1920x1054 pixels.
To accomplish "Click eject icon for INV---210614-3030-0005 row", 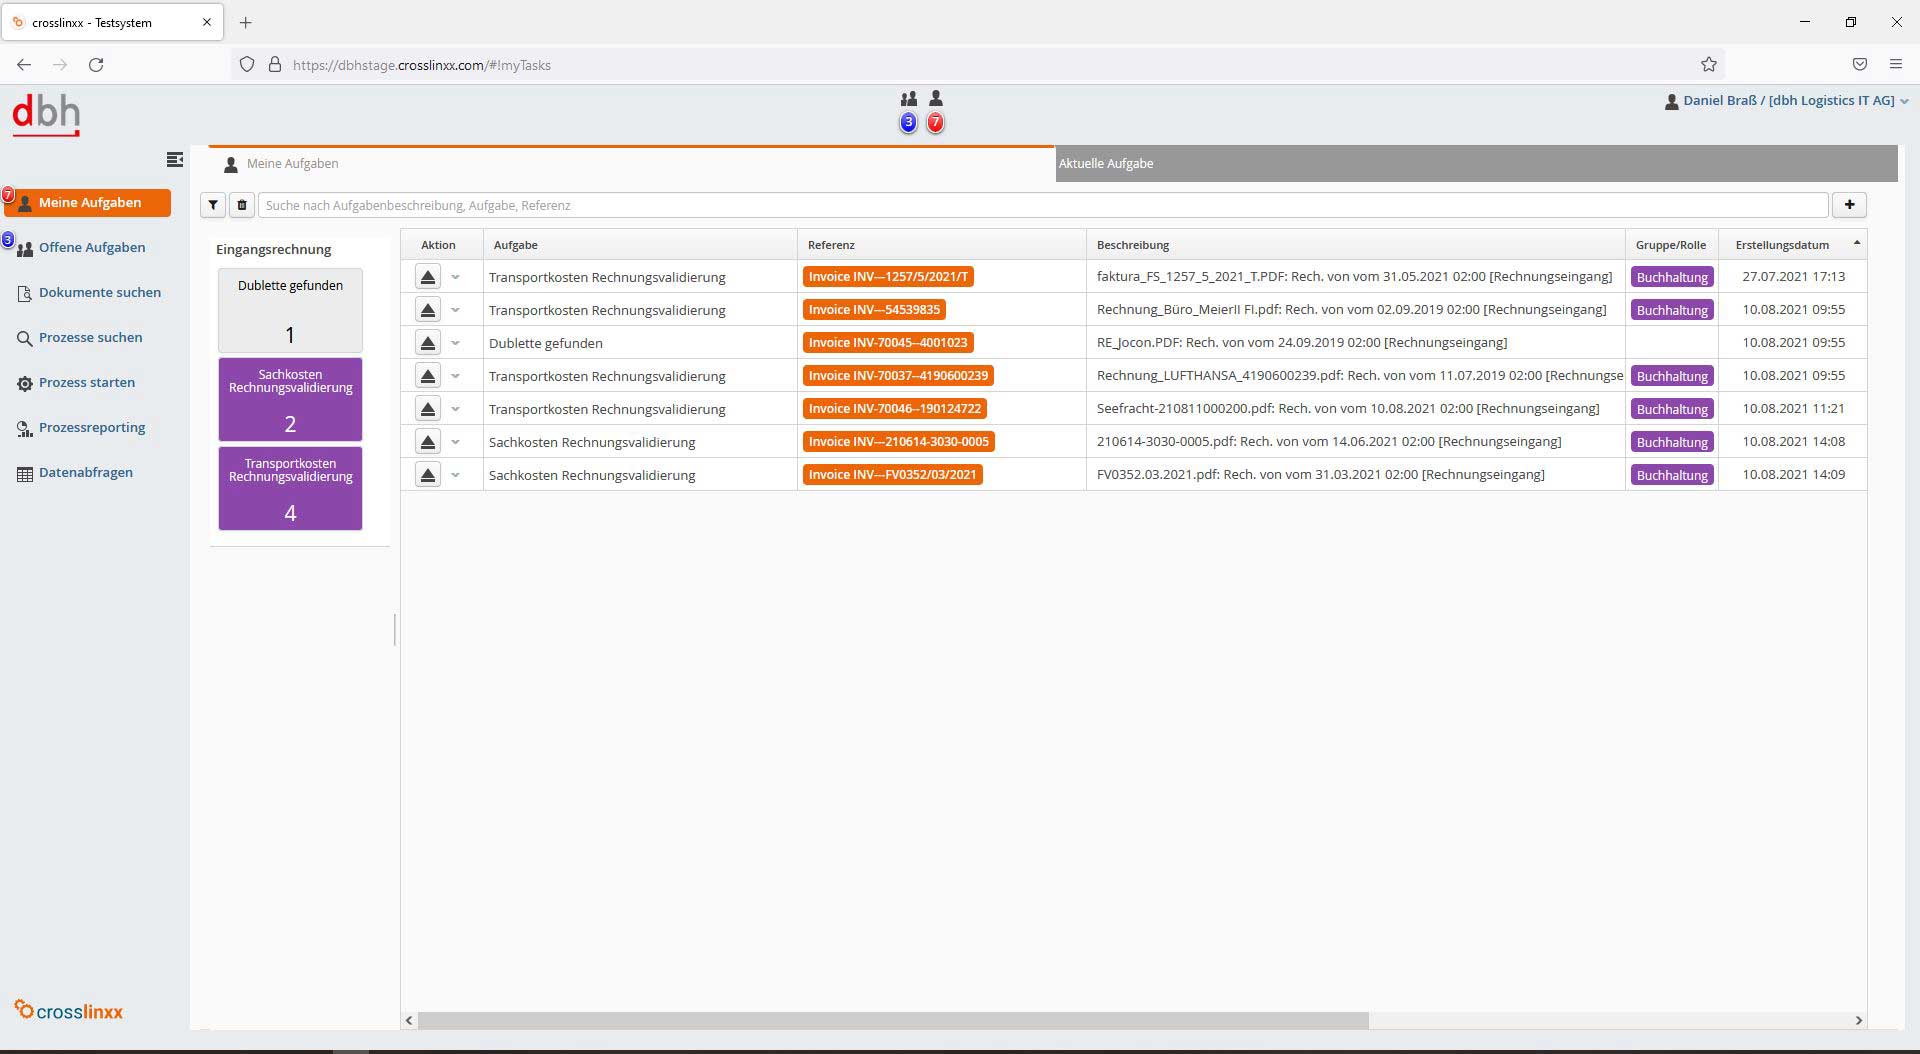I will [x=427, y=442].
